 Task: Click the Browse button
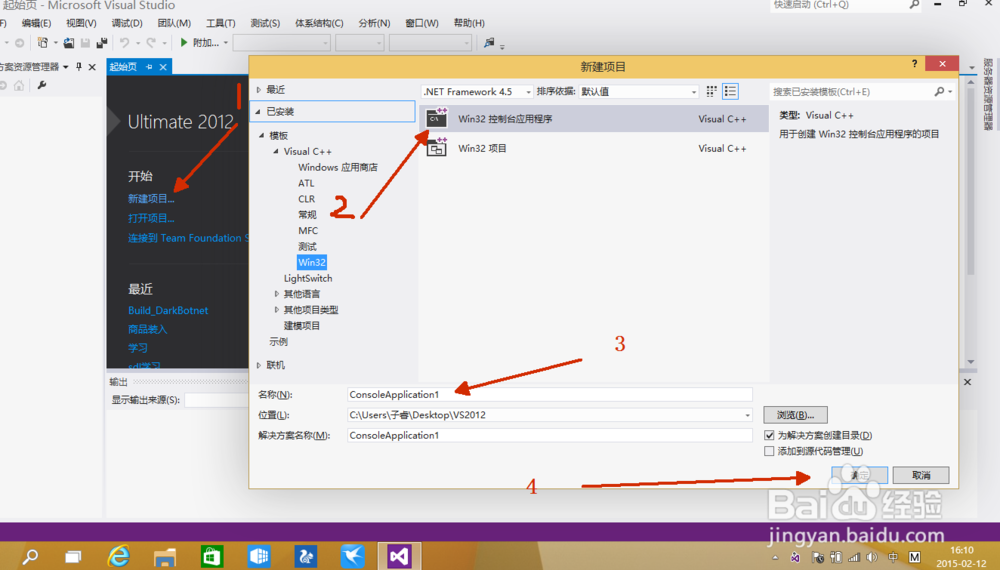click(x=795, y=415)
